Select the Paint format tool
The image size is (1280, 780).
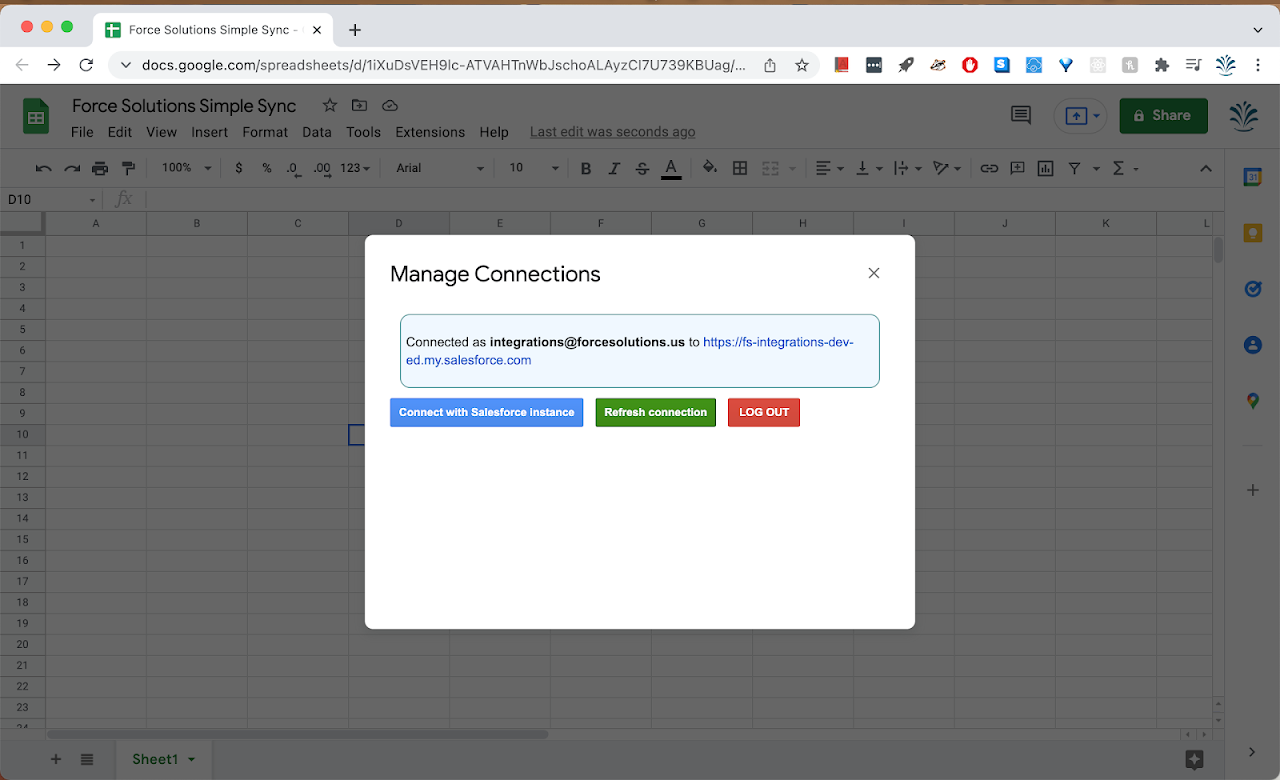(128, 168)
